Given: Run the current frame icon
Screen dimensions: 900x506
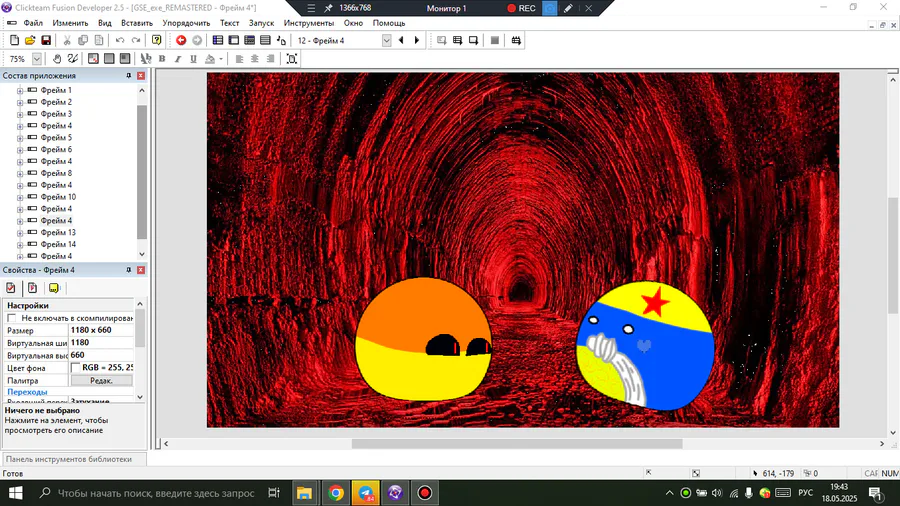Looking at the screenshot, I should point(473,40).
